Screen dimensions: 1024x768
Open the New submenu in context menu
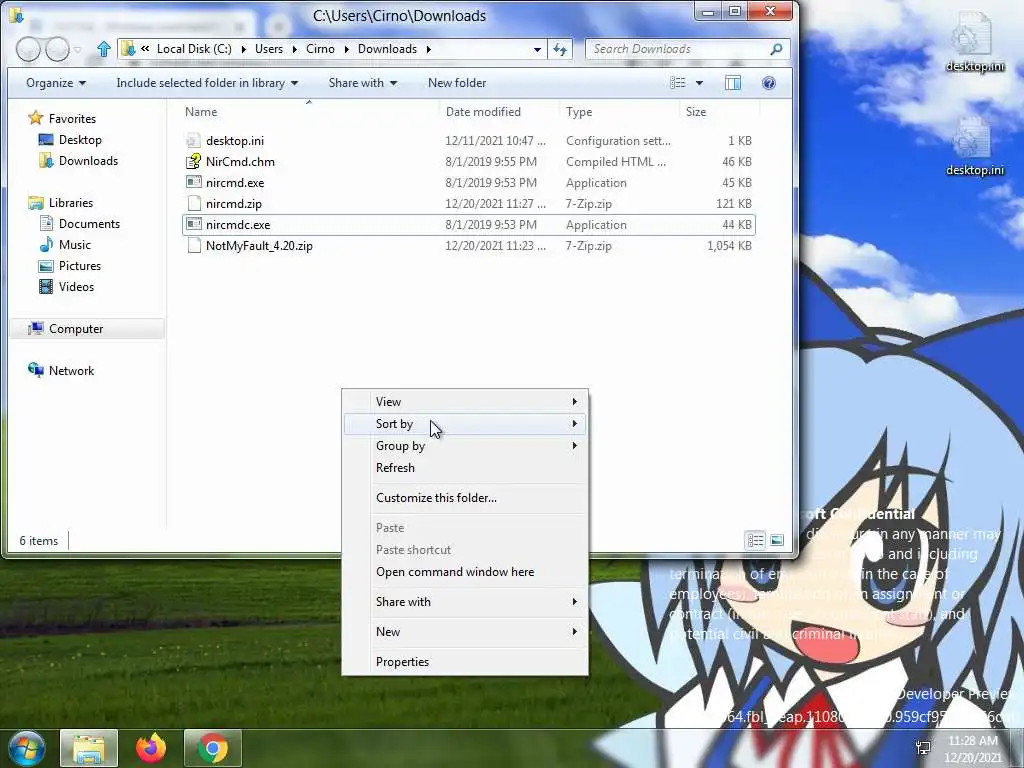click(465, 632)
